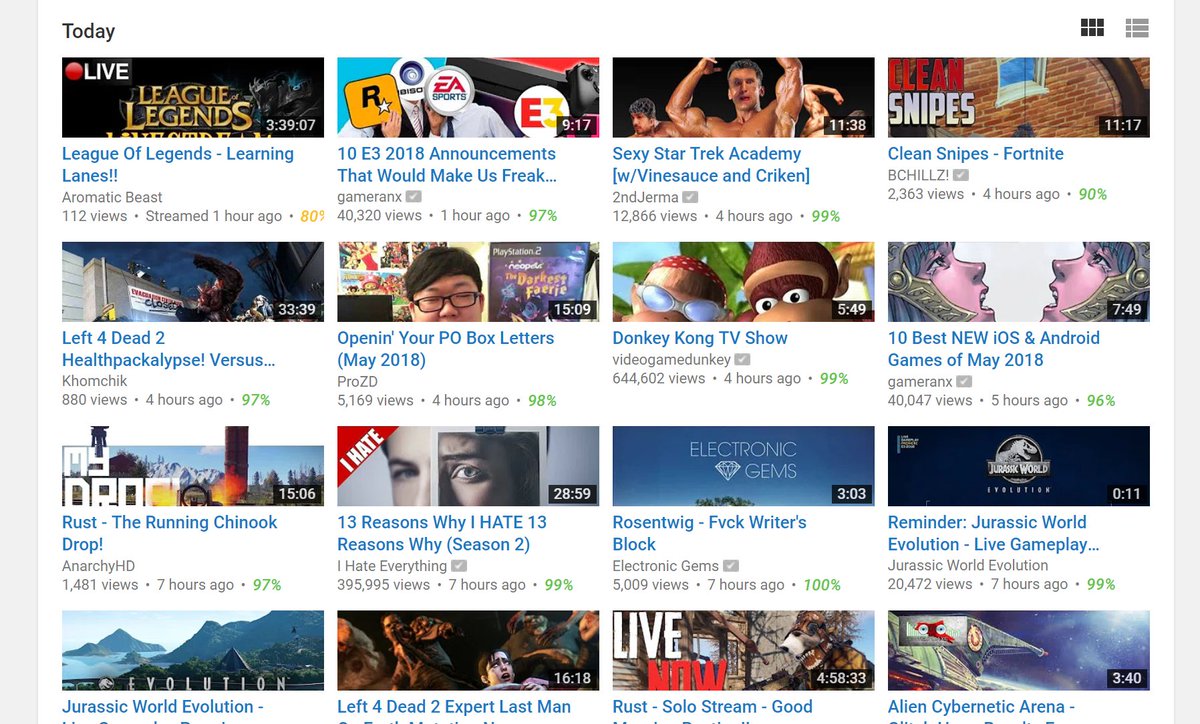This screenshot has width=1200, height=724.
Task: Open Rust Running Chinook Drop thumbnail
Action: coord(193,466)
